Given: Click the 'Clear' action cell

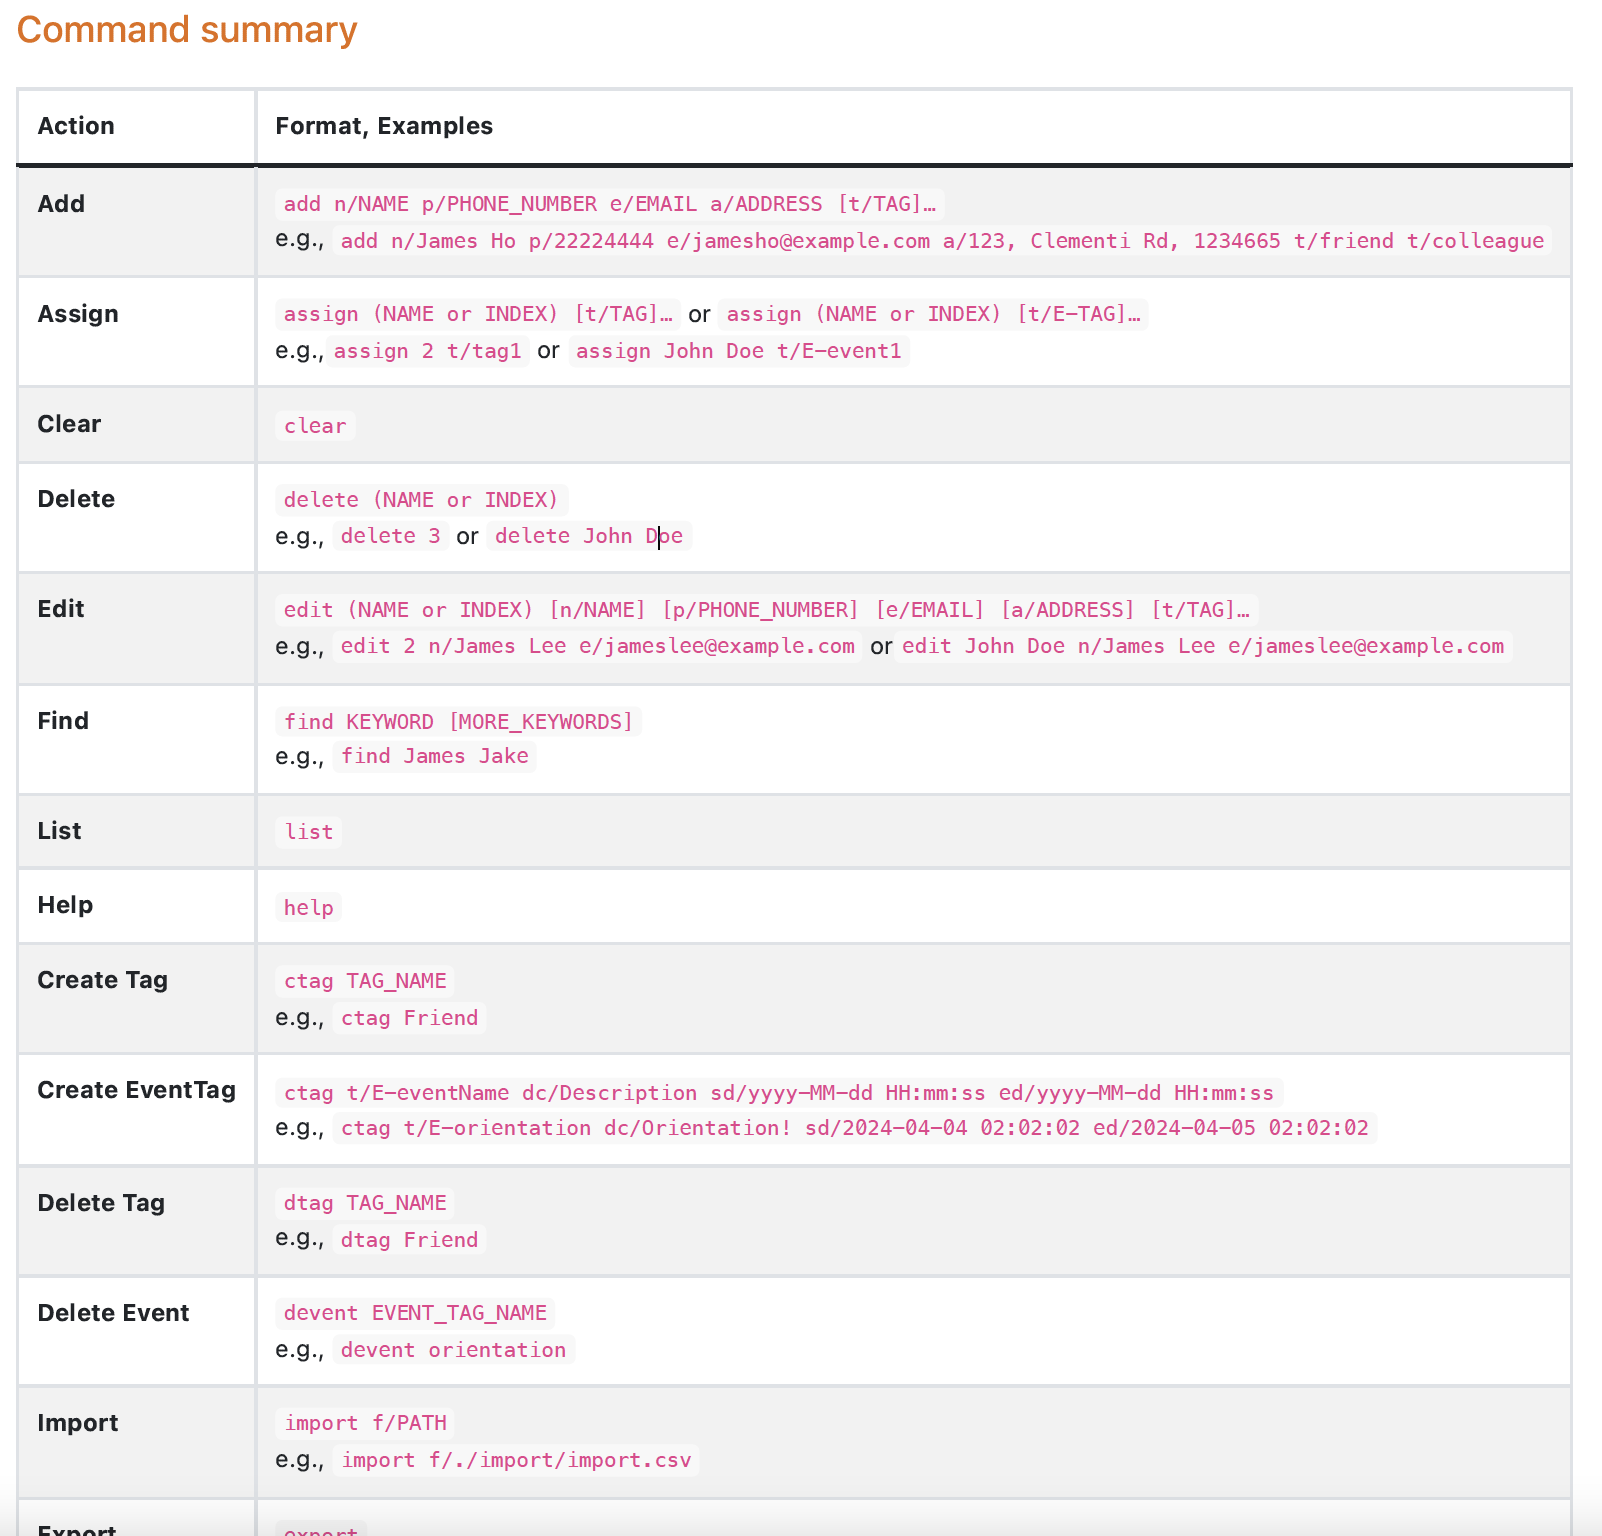Looking at the screenshot, I should 136,425.
